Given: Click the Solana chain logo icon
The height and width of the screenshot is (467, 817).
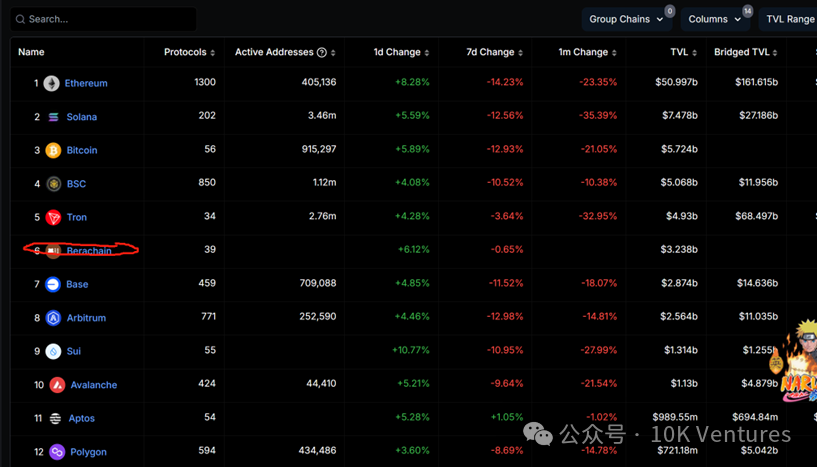Looking at the screenshot, I should click(53, 117).
